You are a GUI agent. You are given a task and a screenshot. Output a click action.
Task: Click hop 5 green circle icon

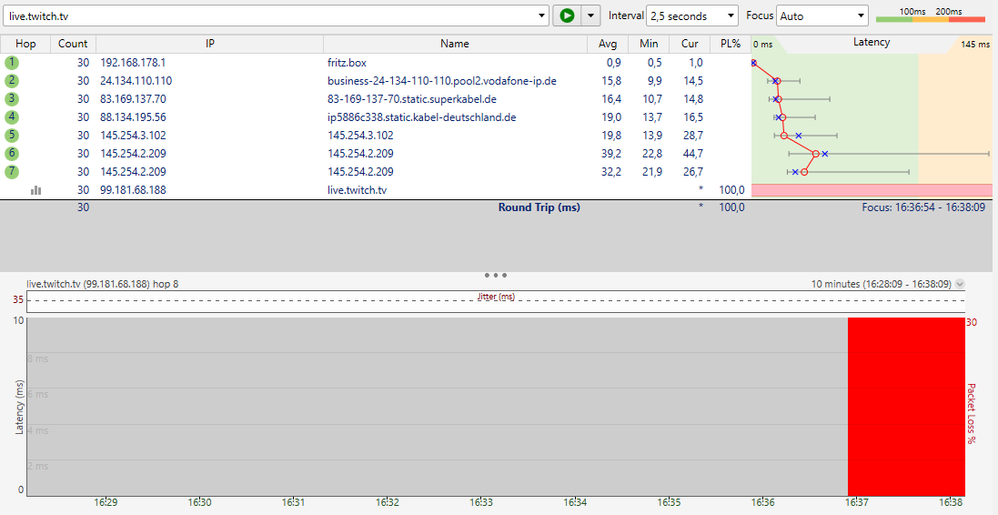(x=11, y=135)
